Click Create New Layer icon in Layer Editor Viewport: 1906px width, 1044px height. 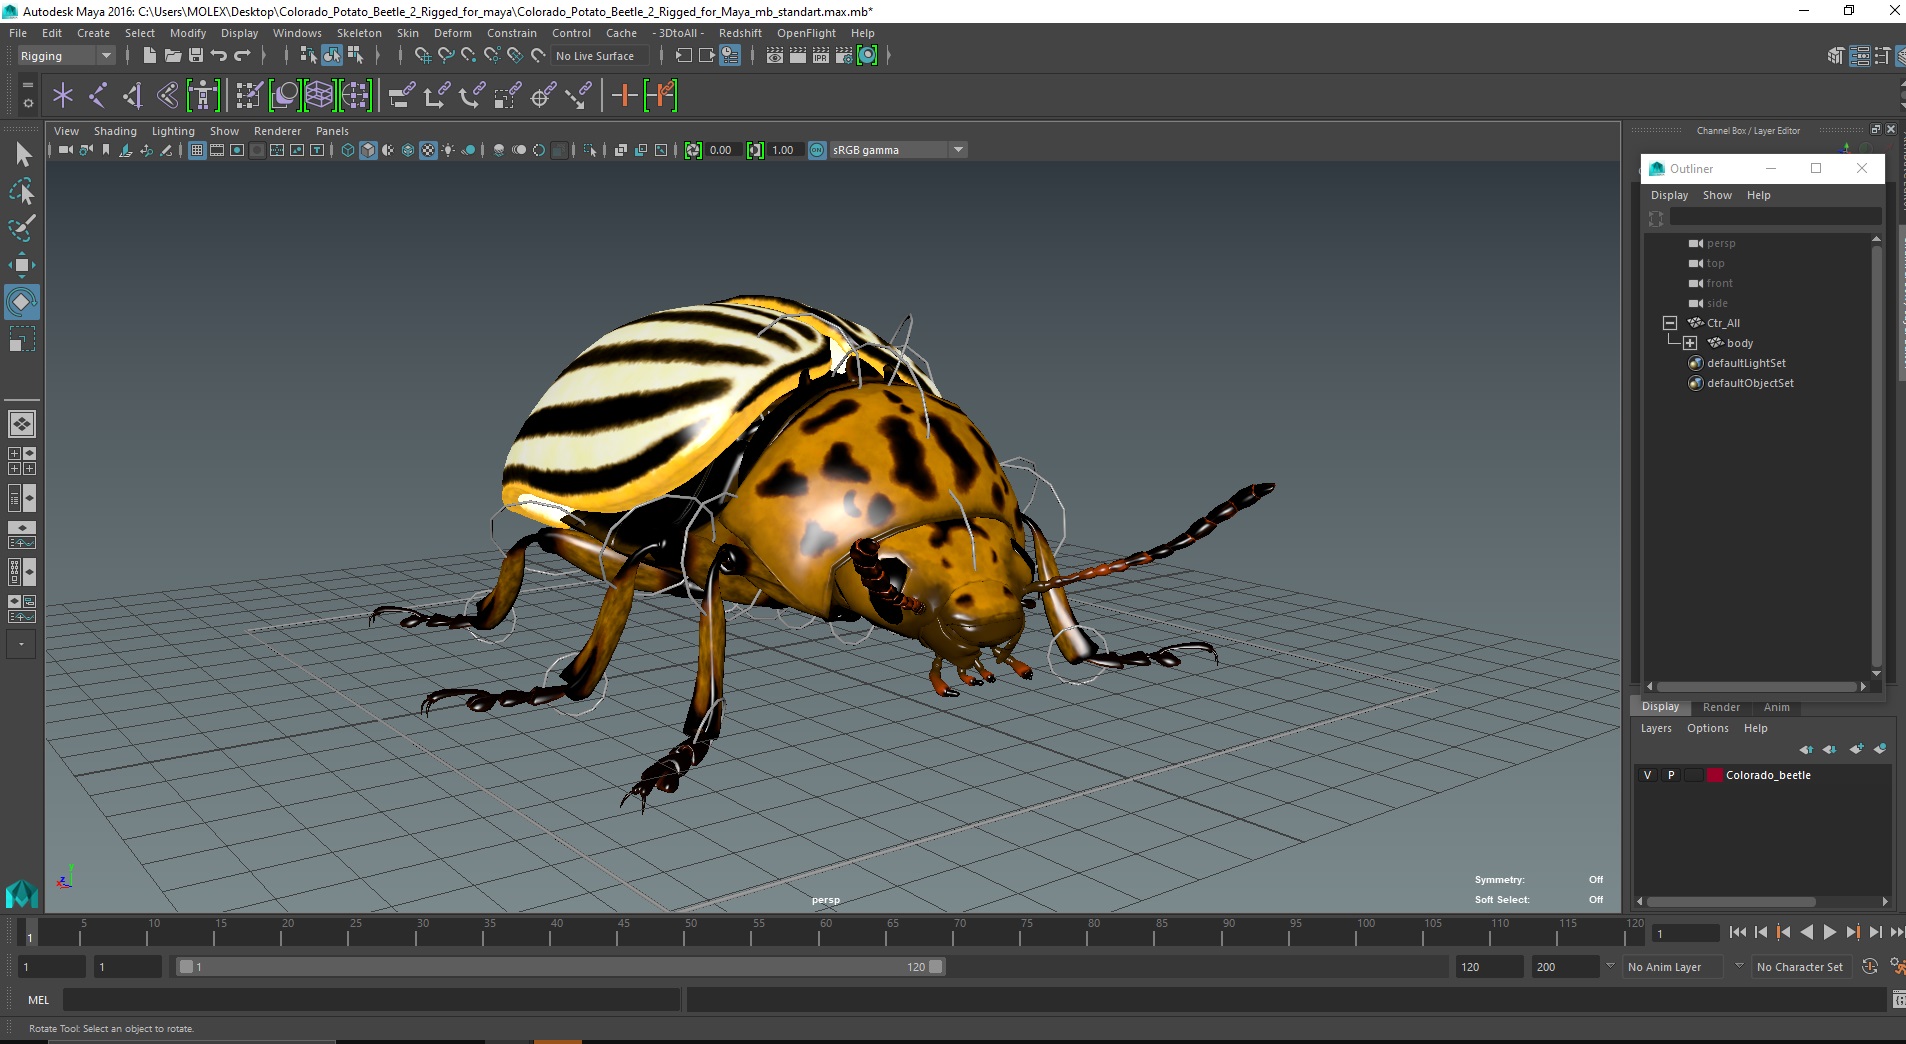[x=1857, y=749]
